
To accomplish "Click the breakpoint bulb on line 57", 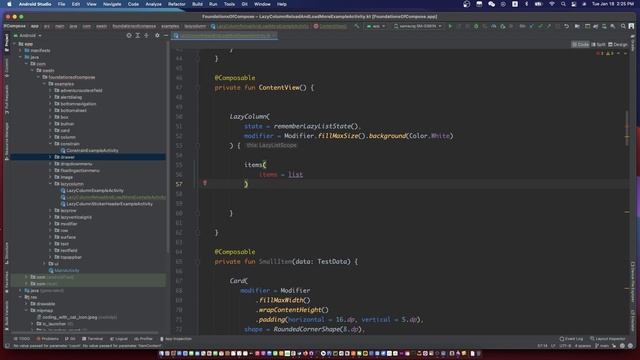I will point(205,183).
